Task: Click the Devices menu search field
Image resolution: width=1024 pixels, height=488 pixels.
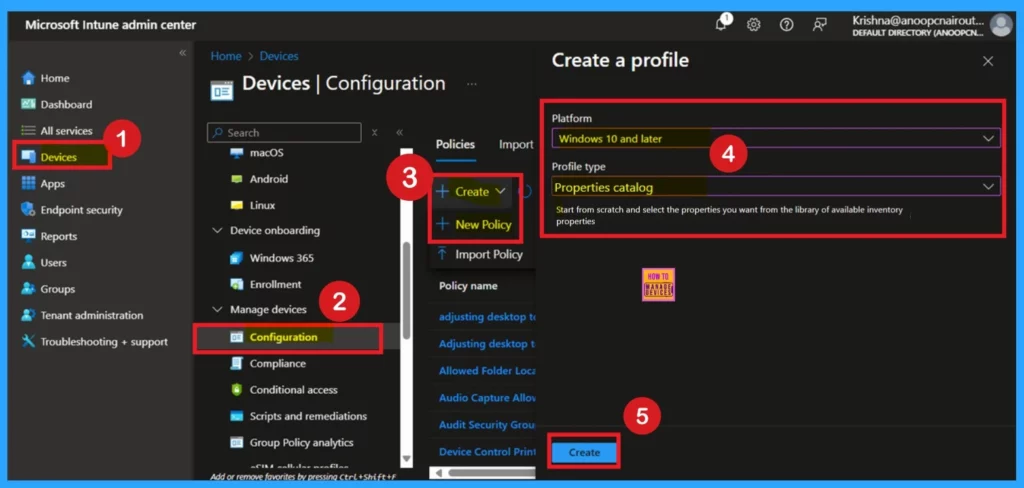Action: pos(285,133)
